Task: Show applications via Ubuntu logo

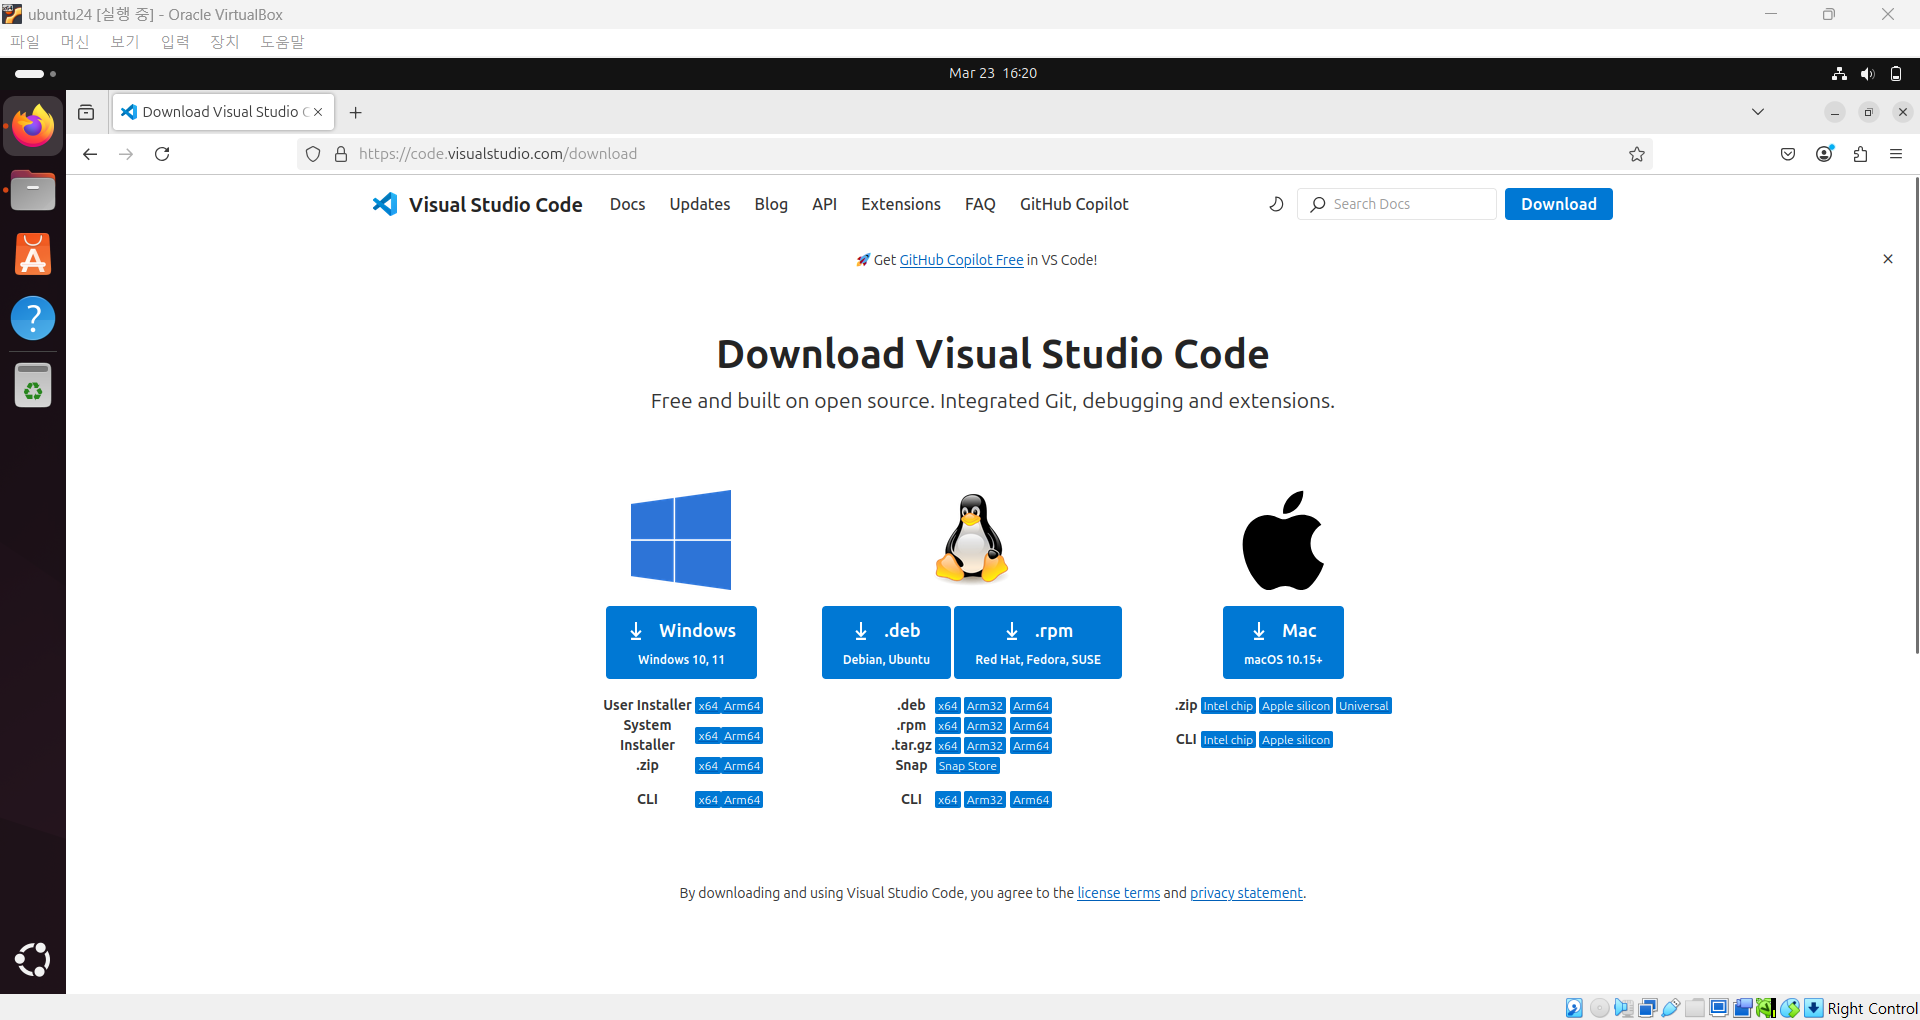Action: [x=33, y=959]
